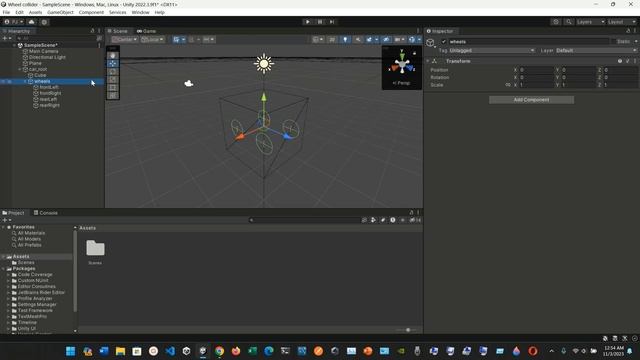Click the Perspective label under orientation gizmo
This screenshot has width=640, height=360.
point(401,83)
